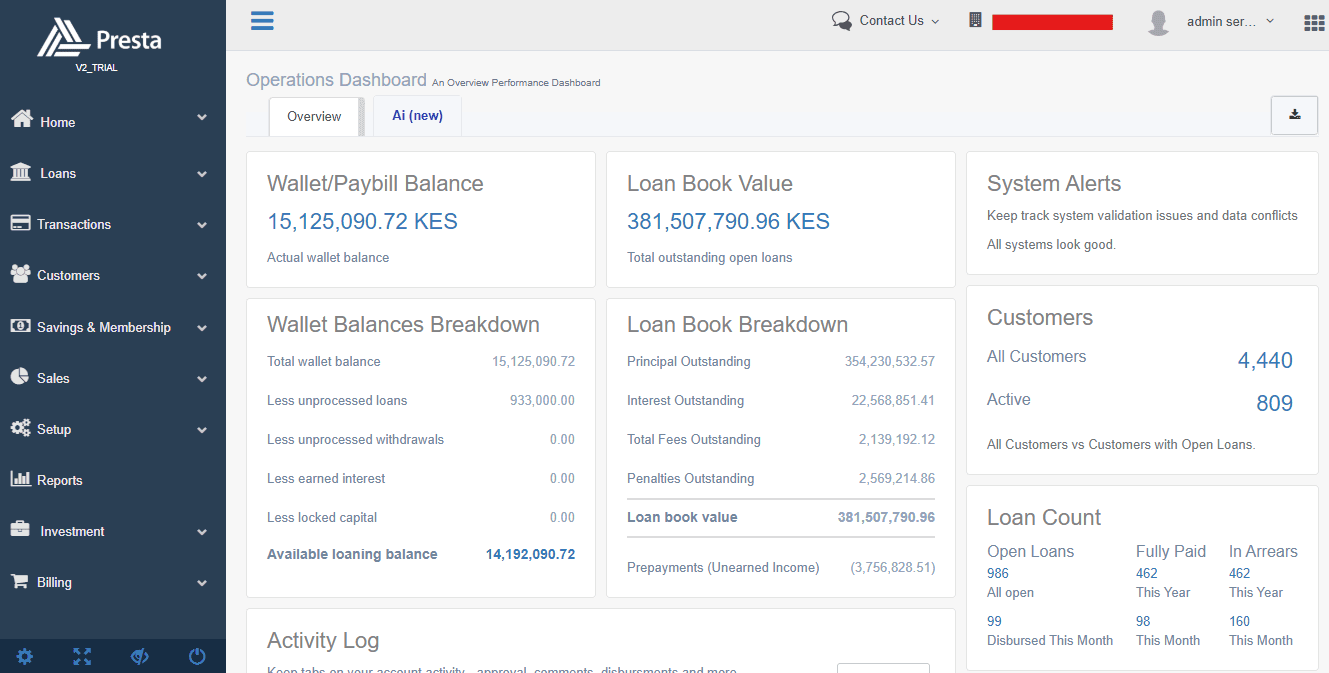Click the Contact Us chat icon
Viewport: 1329px width, 673px height.
pyautogui.click(x=842, y=21)
